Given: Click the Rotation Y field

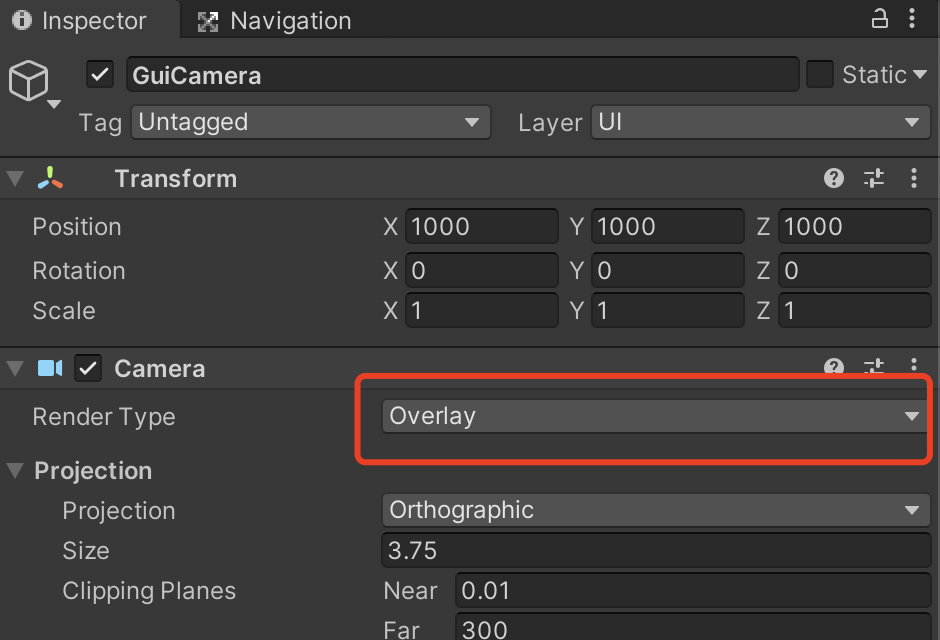Looking at the screenshot, I should (667, 270).
